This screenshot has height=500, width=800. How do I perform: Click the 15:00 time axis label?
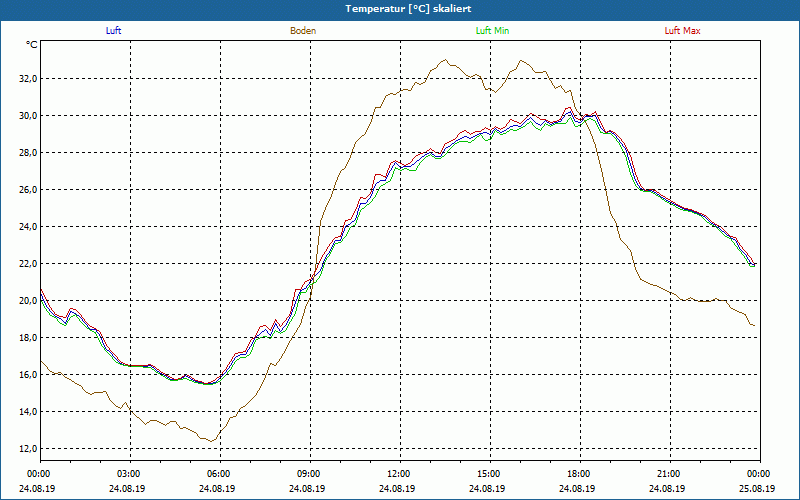click(x=491, y=474)
